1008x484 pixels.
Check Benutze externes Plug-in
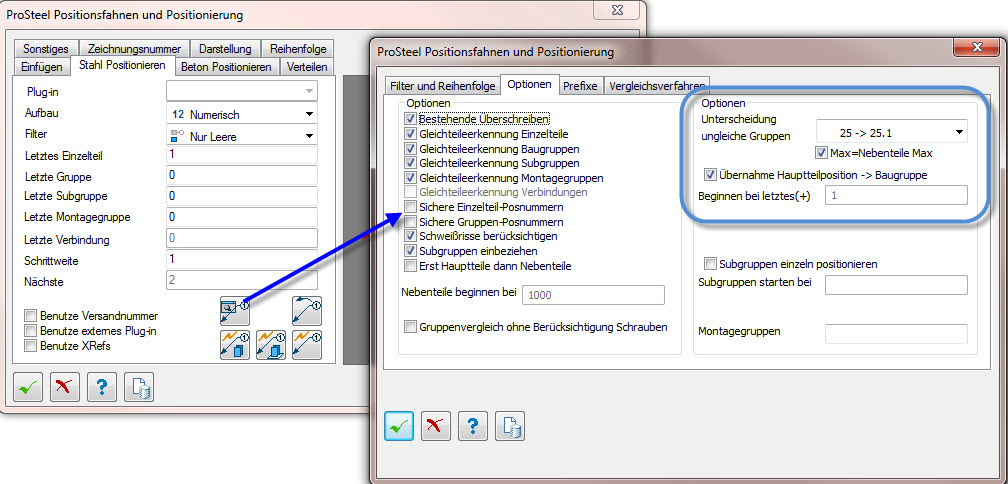click(x=30, y=330)
